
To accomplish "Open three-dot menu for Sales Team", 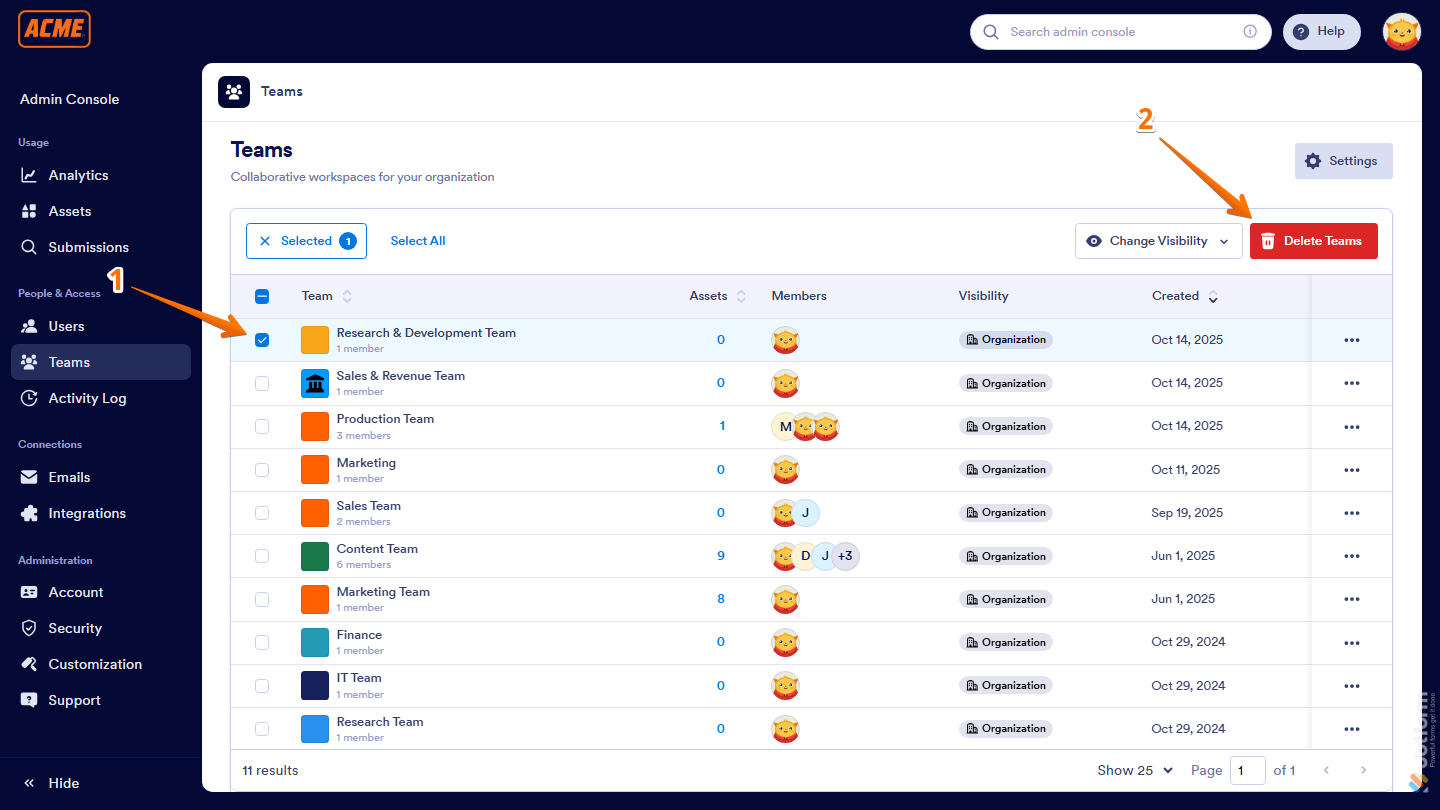I will tap(1352, 513).
